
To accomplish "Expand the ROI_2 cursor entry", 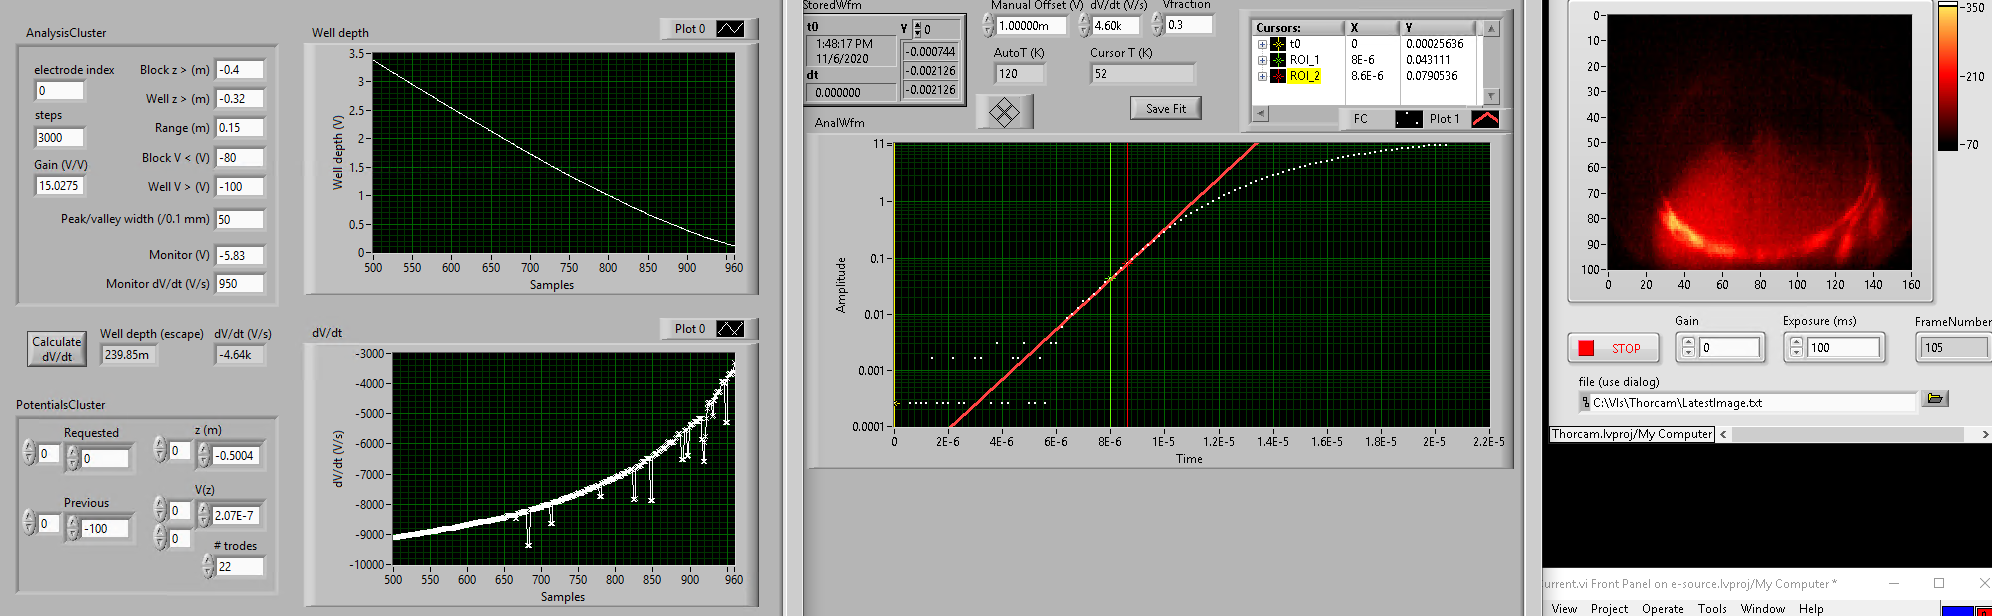I will tap(1262, 76).
